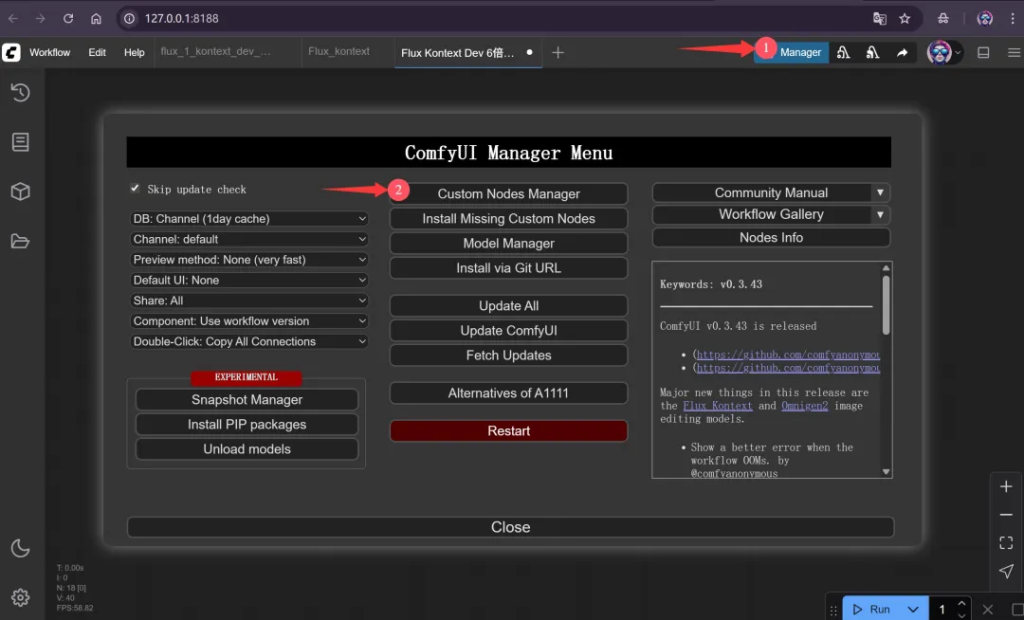This screenshot has width=1024, height=620.
Task: Click Install Missing Custom Nodes
Action: tap(509, 219)
